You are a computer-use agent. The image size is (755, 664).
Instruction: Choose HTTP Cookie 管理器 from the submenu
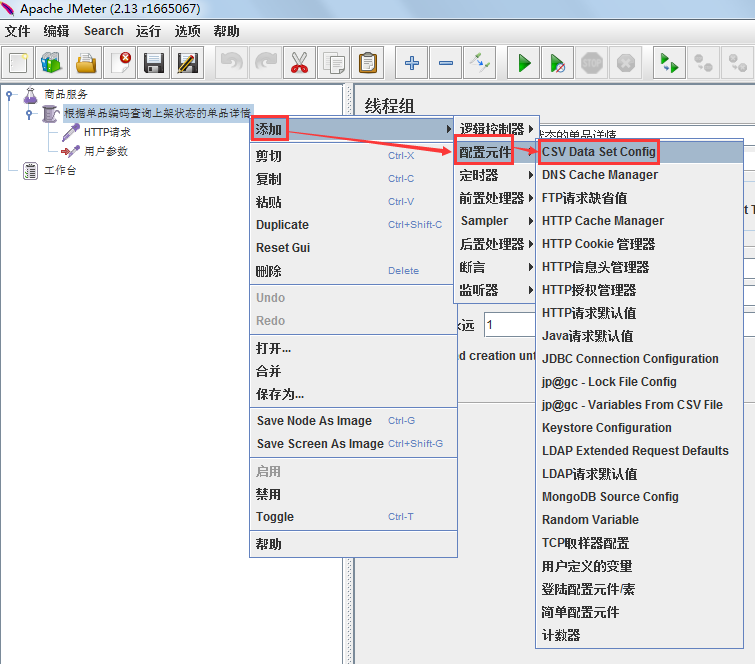[x=598, y=244]
